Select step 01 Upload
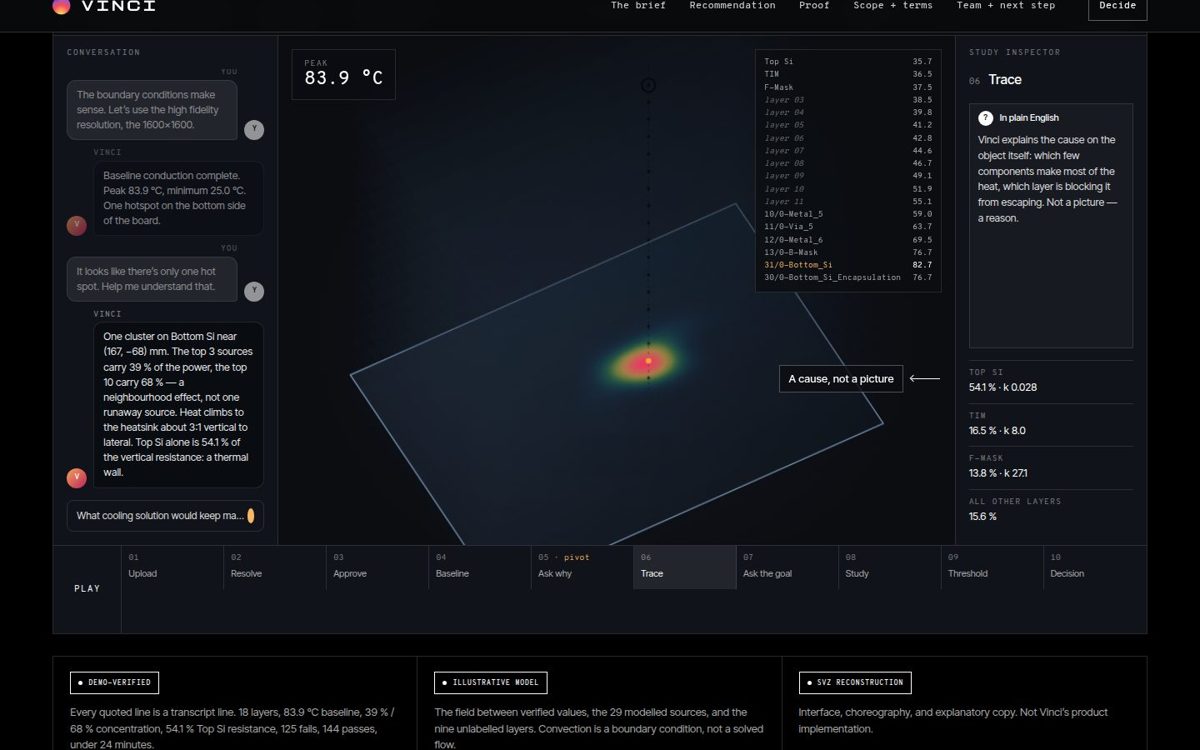This screenshot has height=750, width=1200. tap(172, 567)
